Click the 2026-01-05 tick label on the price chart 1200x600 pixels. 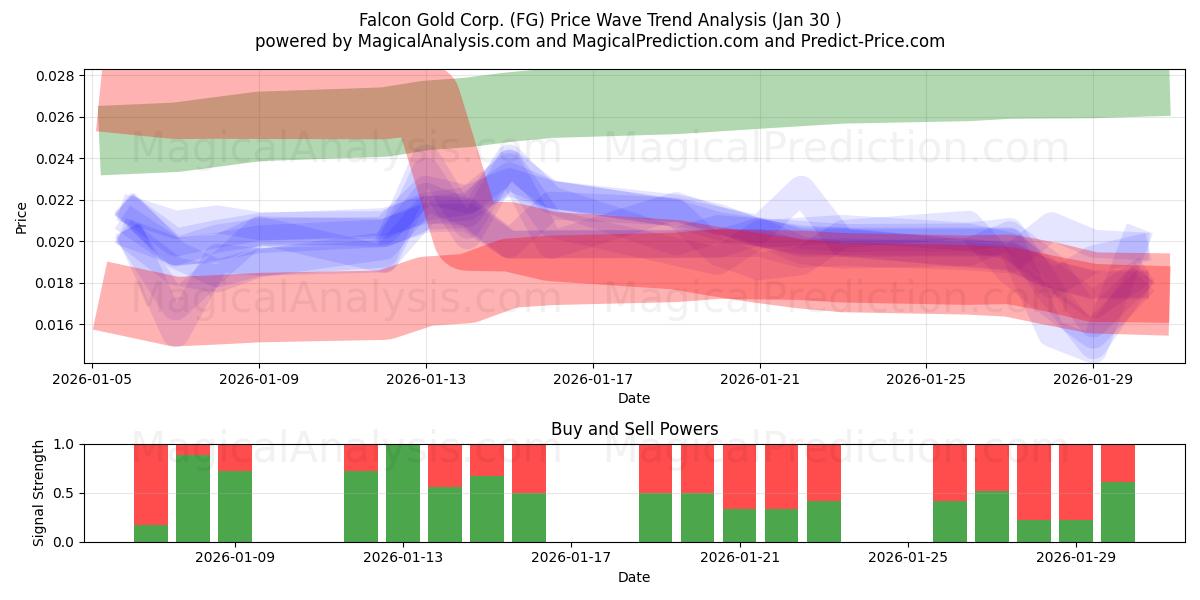(x=94, y=380)
